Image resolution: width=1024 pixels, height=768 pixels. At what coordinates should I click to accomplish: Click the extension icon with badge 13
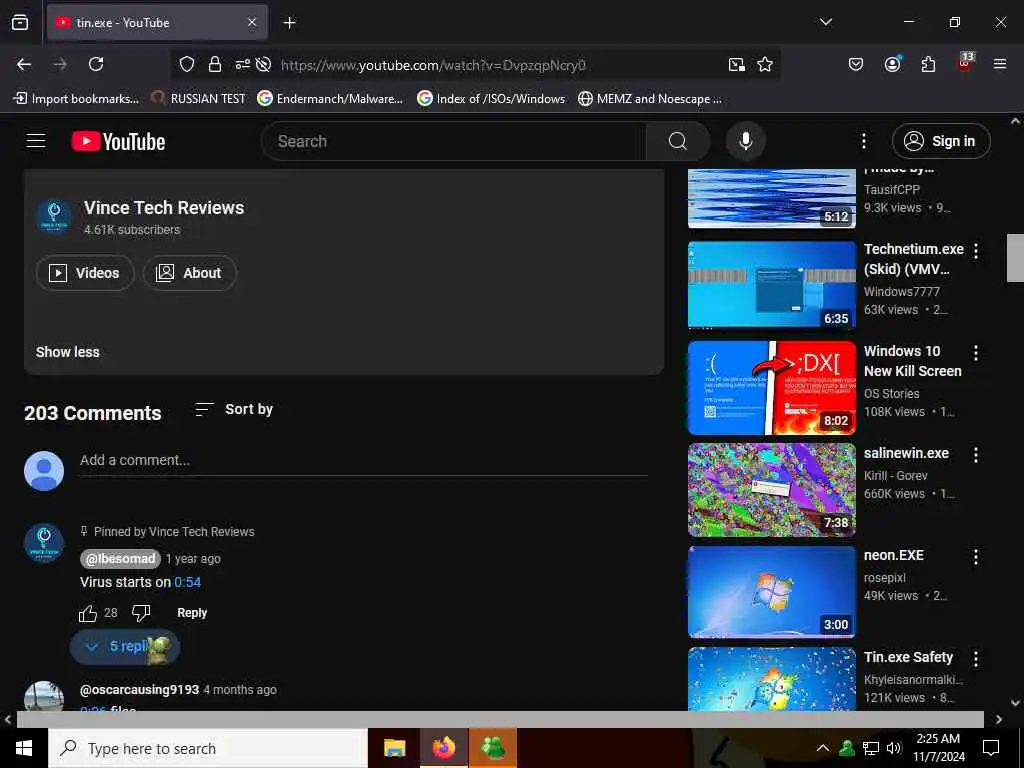965,63
